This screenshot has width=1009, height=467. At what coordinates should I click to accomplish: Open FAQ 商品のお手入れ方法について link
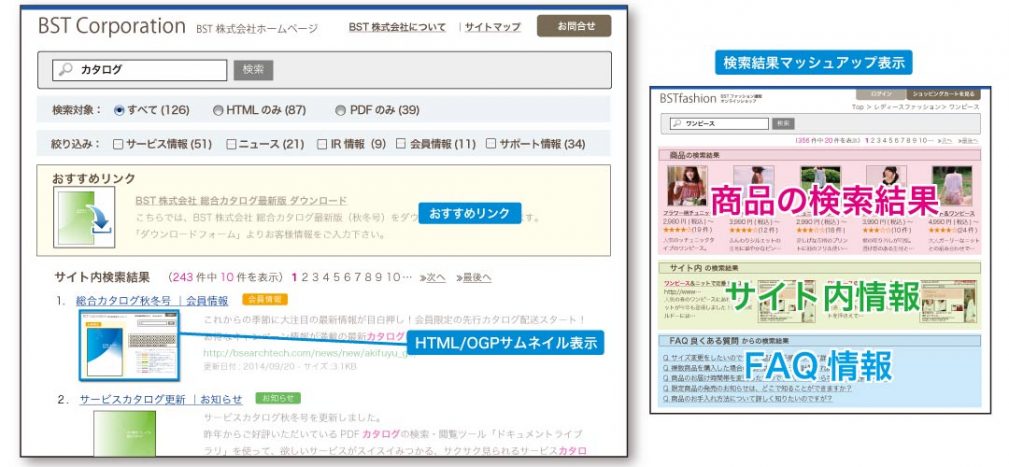(x=747, y=399)
